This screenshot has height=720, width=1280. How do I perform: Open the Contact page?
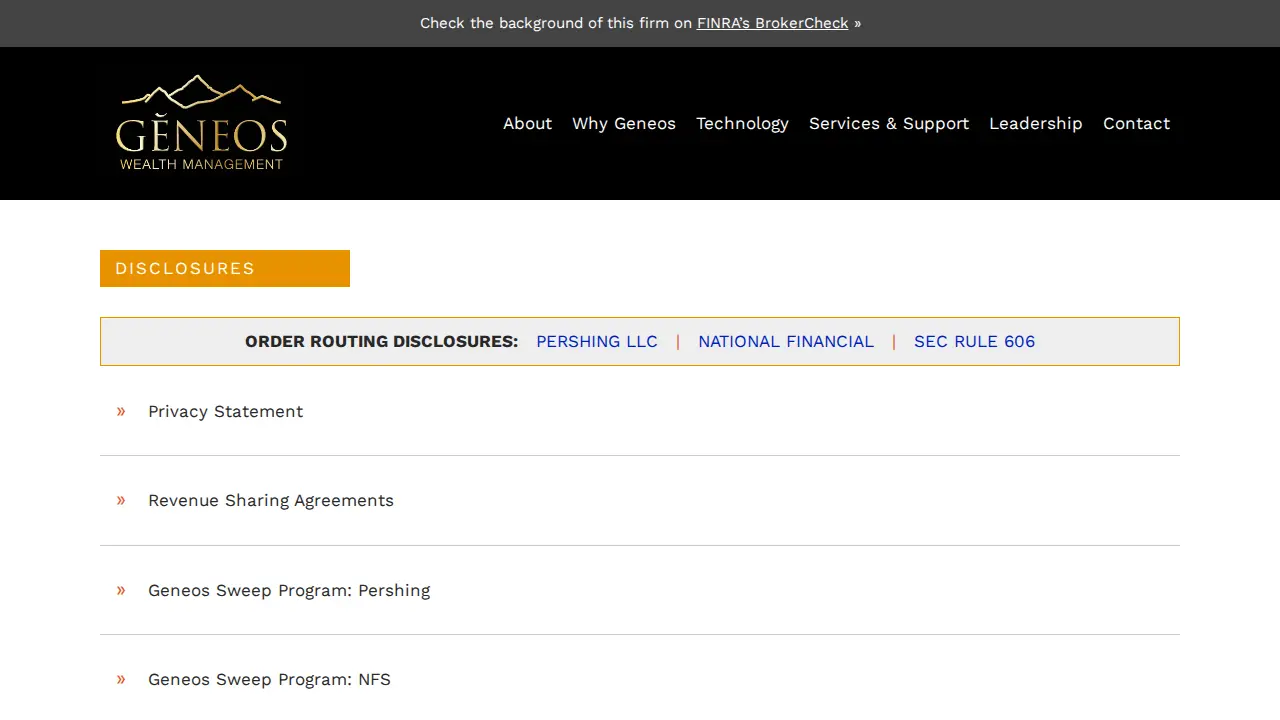tap(1136, 123)
